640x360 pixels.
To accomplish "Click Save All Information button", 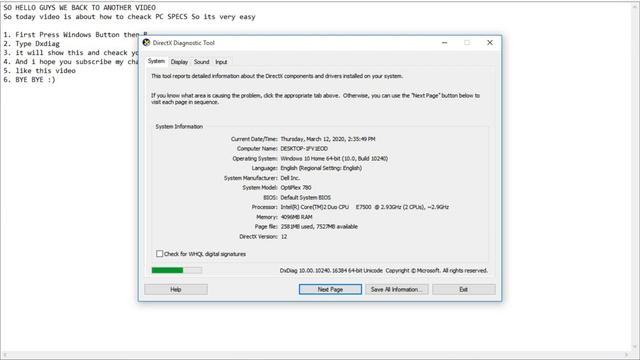I will click(397, 289).
